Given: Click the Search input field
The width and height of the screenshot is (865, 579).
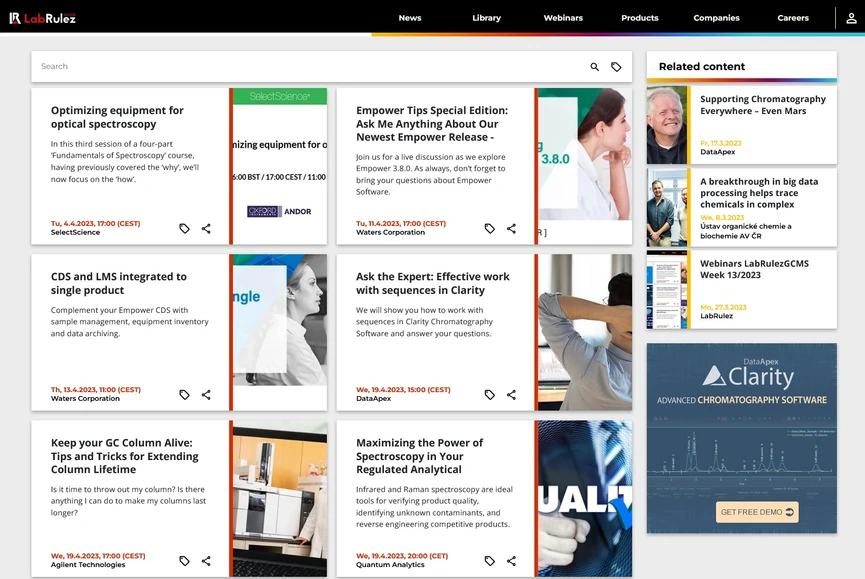Looking at the screenshot, I should coord(309,67).
